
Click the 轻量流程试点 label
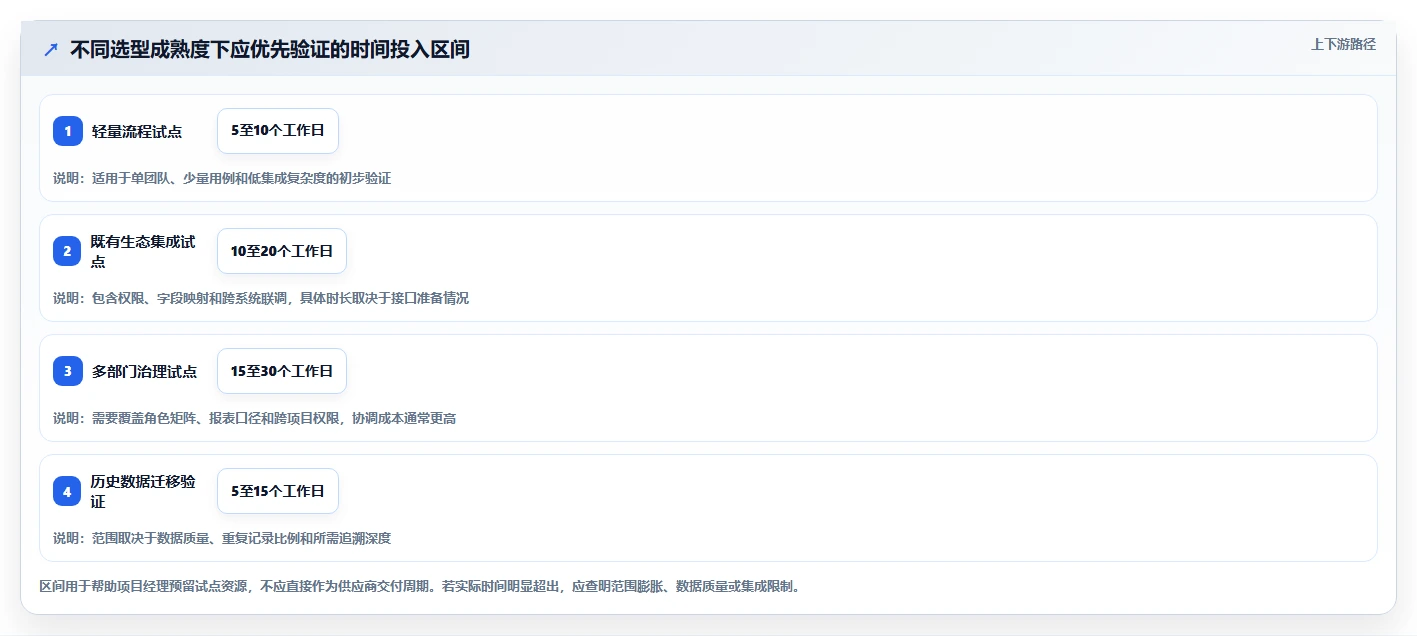point(137,132)
